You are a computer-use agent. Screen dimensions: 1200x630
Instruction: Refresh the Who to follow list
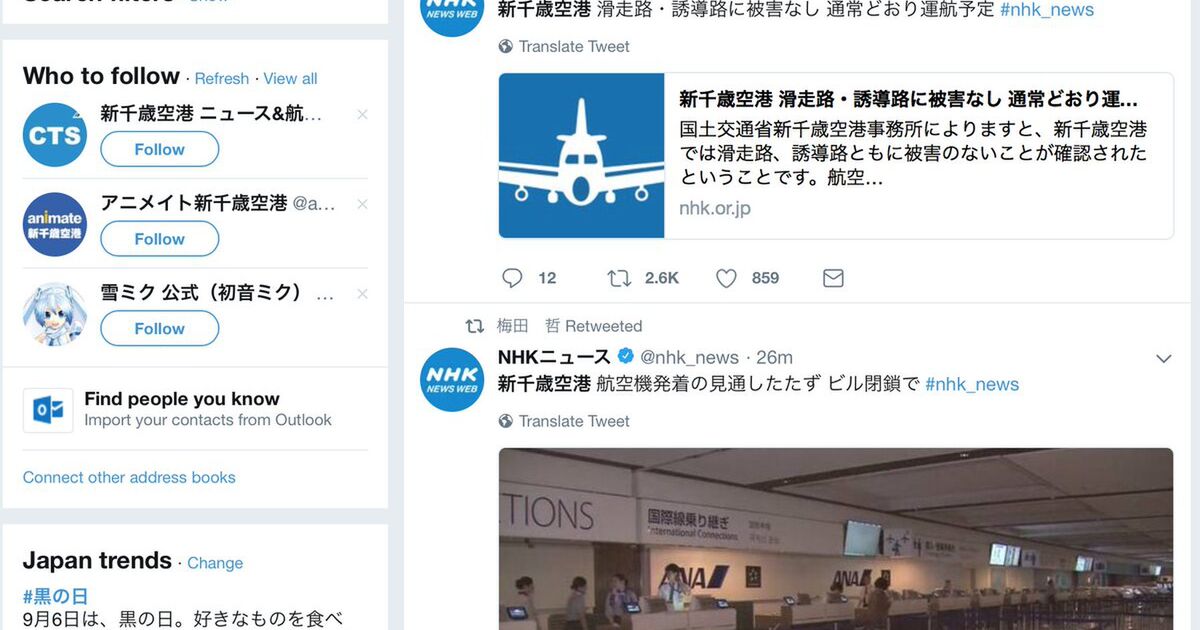tap(222, 78)
